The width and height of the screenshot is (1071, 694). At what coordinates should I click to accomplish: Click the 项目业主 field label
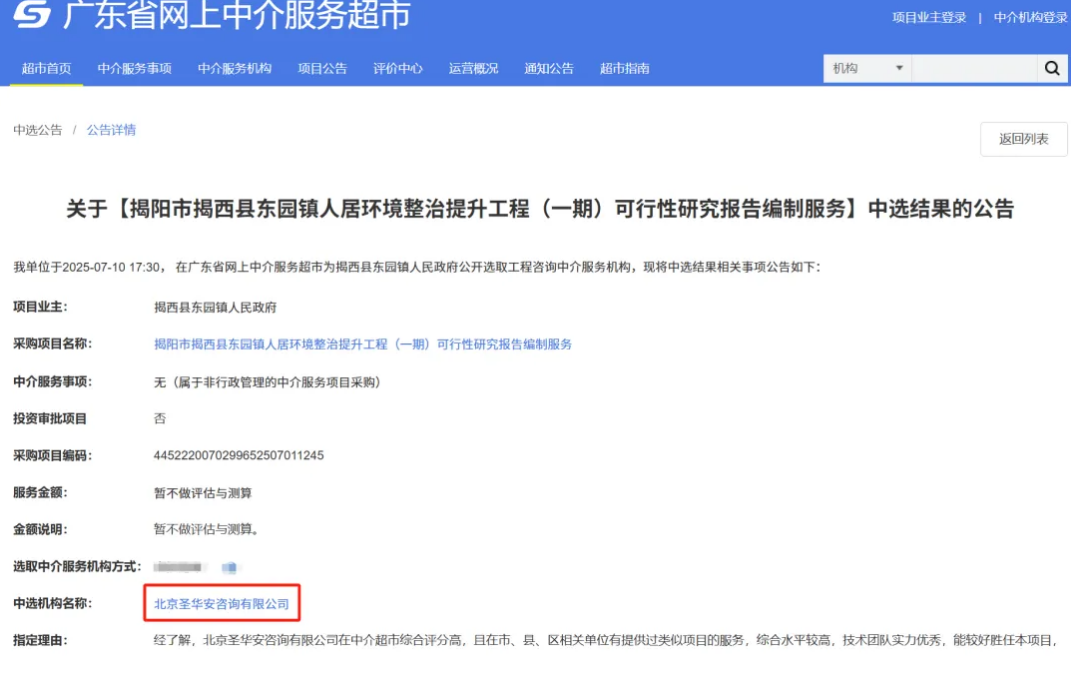click(40, 307)
